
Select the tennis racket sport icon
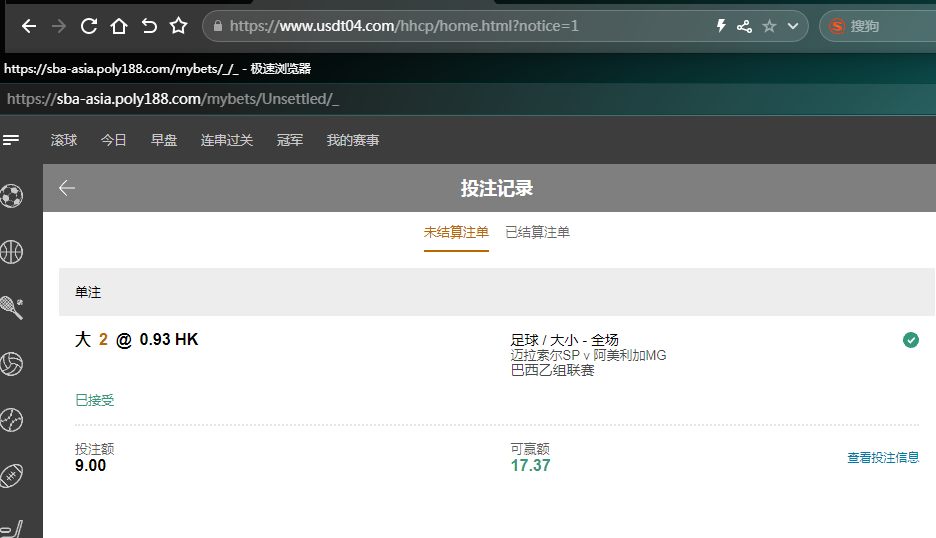12,307
